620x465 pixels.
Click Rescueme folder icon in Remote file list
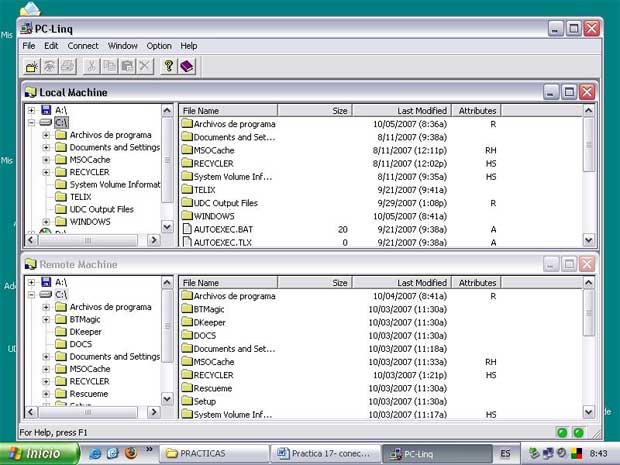click(187, 388)
